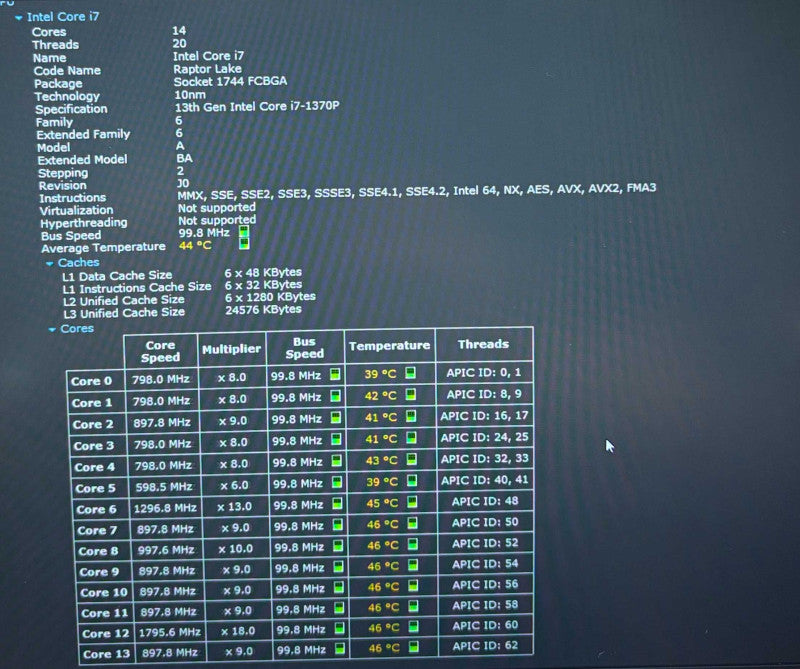Collapse the Cores section arrow
Viewport: 800px width, 669px height.
(x=52, y=330)
